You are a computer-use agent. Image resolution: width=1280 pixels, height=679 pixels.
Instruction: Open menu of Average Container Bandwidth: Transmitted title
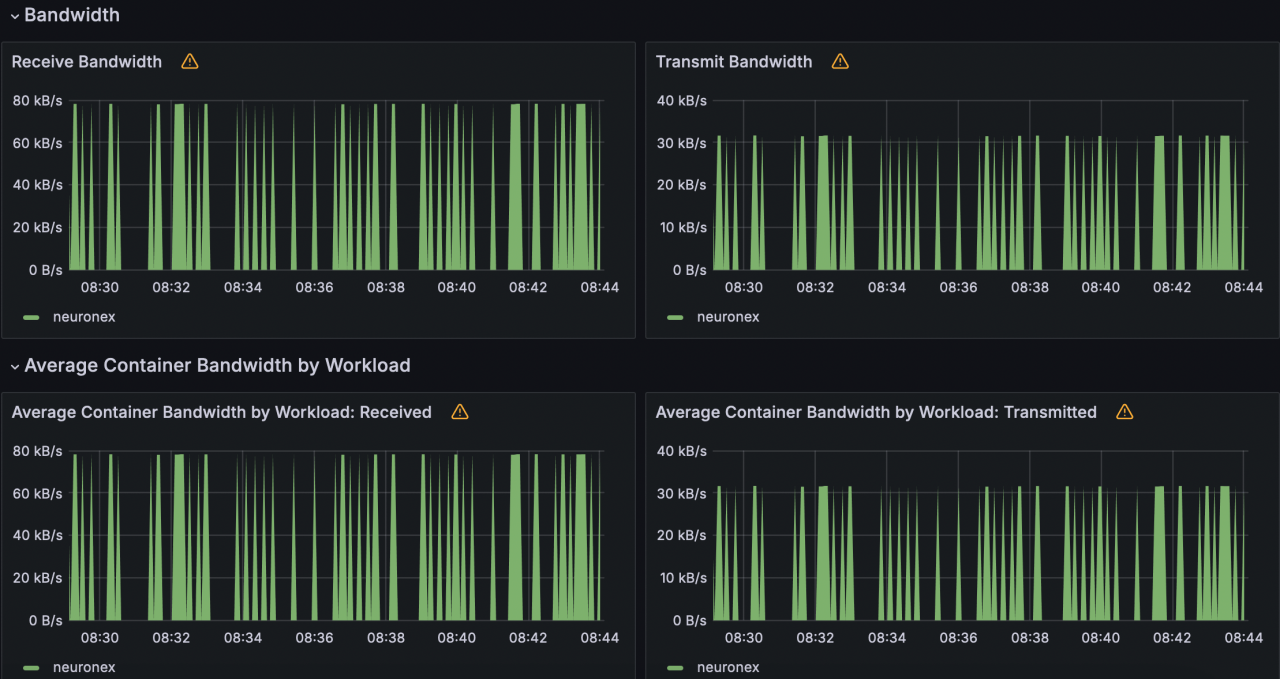point(876,412)
